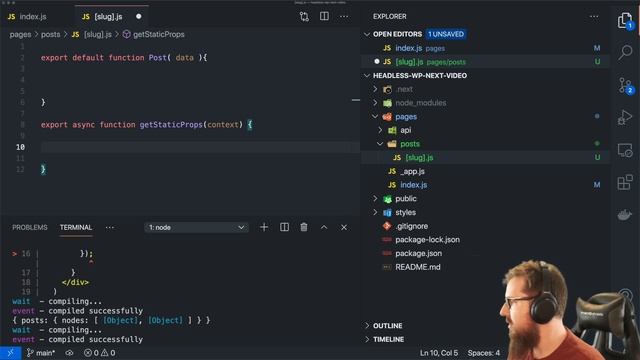Place cursor on empty line 10 in editor
The height and width of the screenshot is (360, 640).
[x=200, y=147]
